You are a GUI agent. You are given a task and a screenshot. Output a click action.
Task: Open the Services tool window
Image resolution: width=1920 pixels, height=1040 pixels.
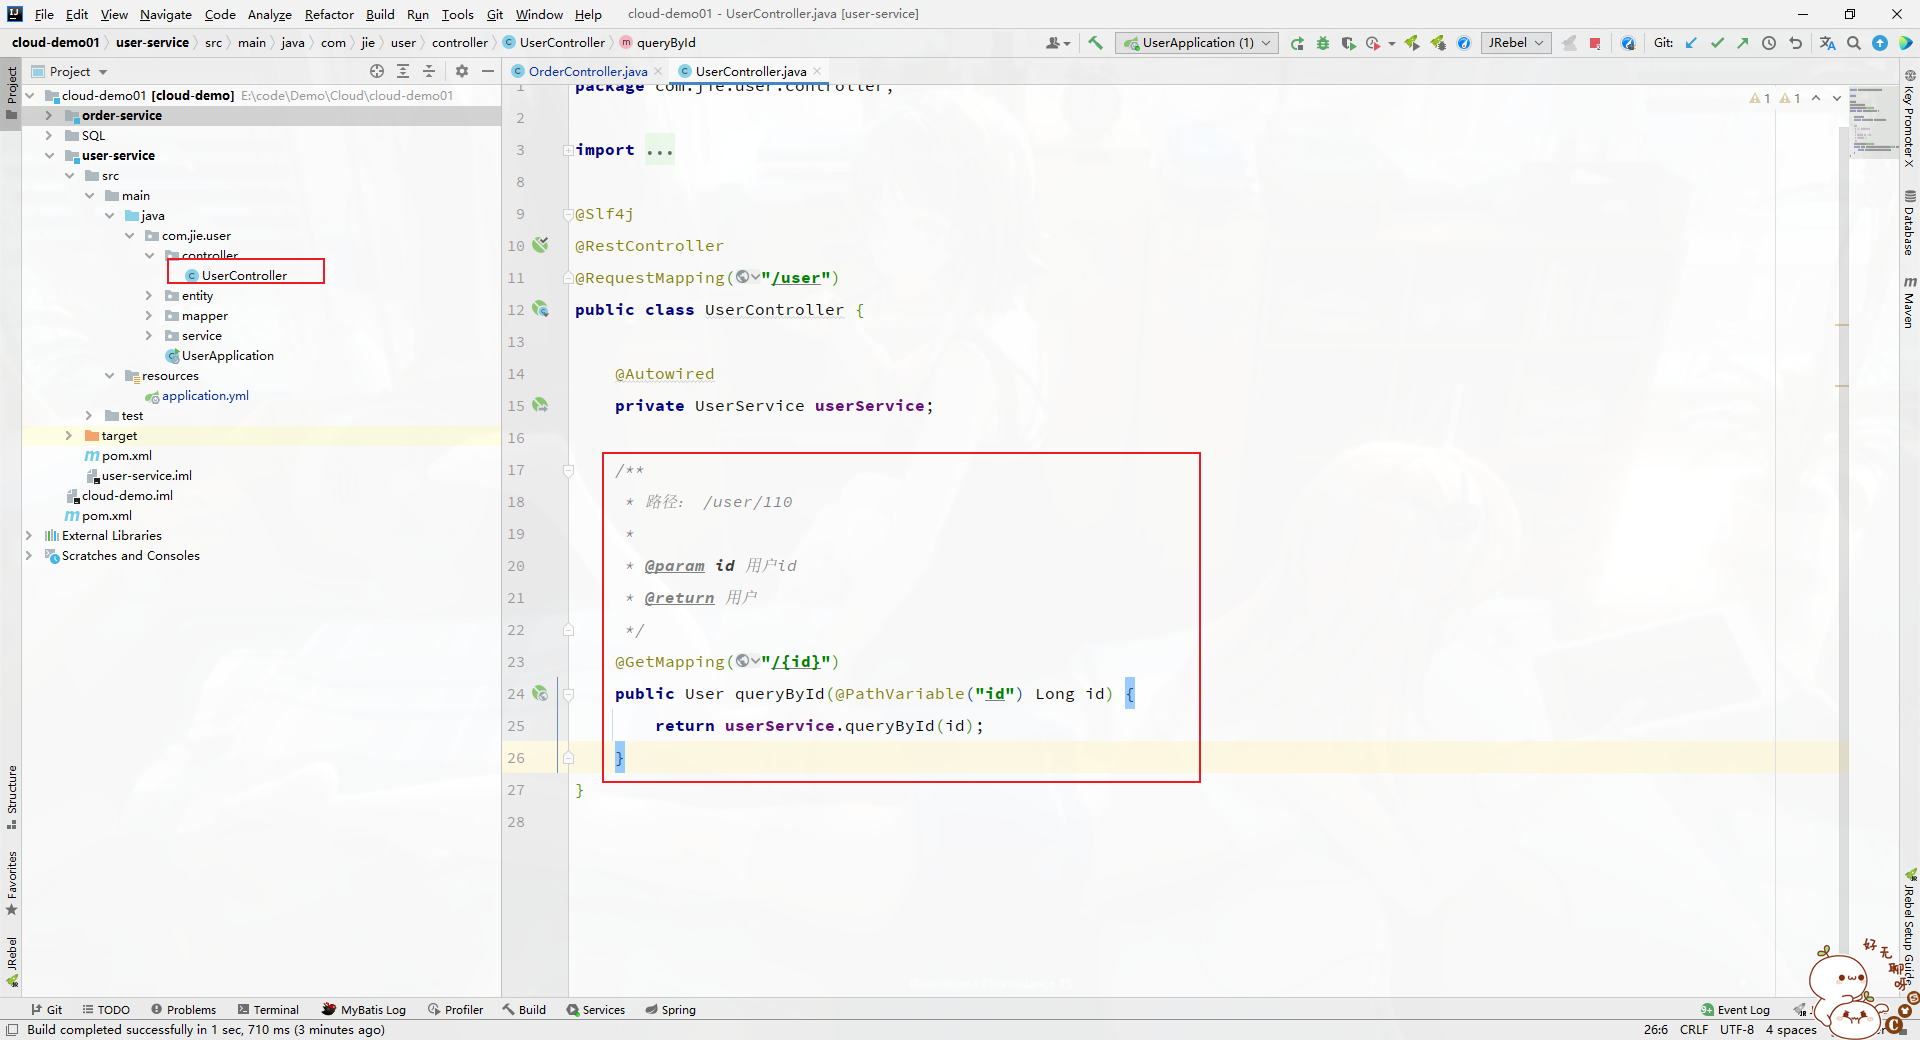coord(596,1010)
